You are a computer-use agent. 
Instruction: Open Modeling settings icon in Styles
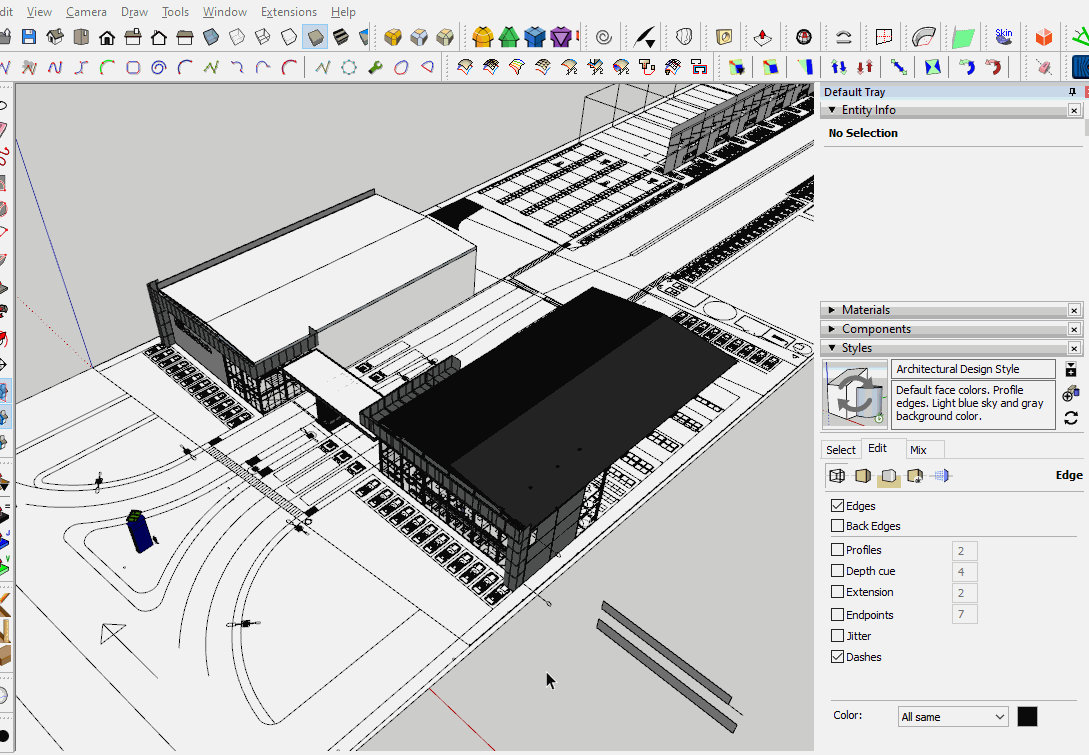(x=941, y=476)
